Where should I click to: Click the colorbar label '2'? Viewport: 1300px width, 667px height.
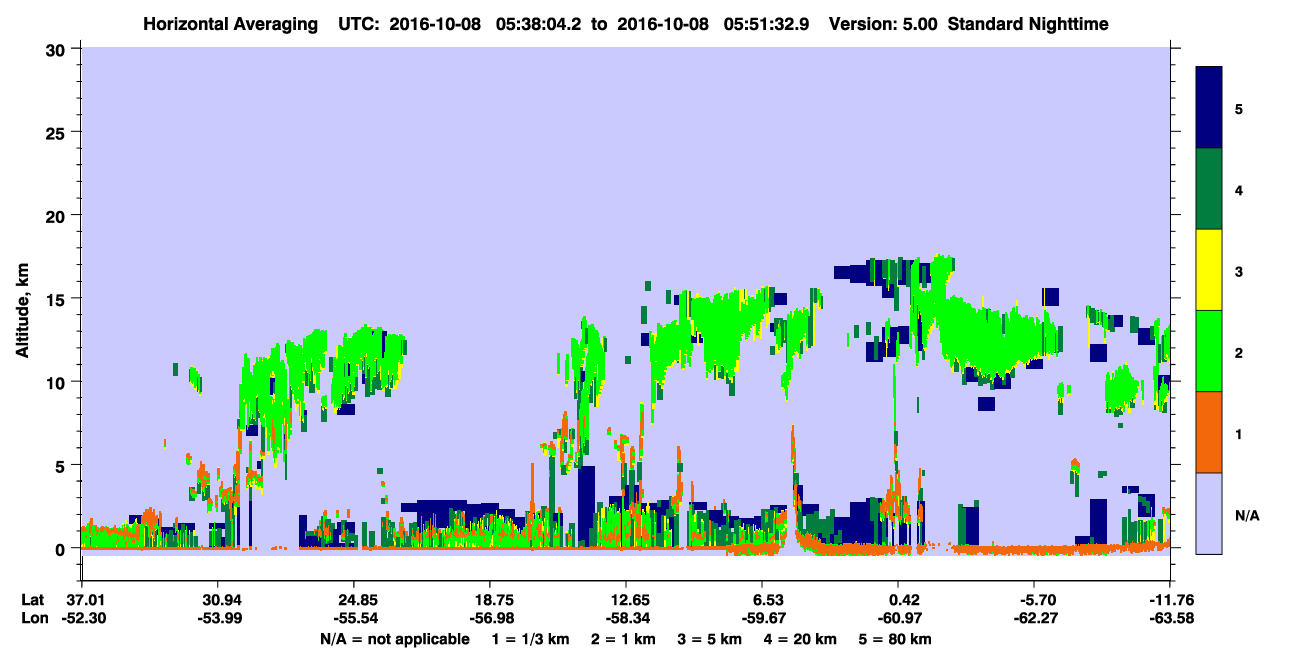tap(1238, 352)
